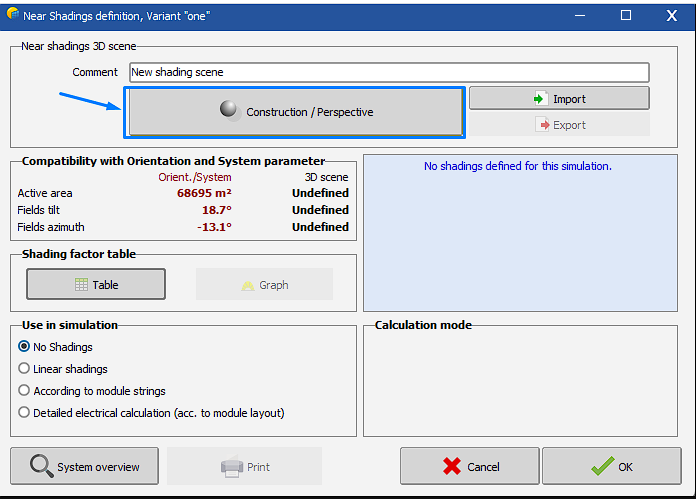This screenshot has width=696, height=499.
Task: Close the Near Shadings definition window
Action: [x=672, y=15]
